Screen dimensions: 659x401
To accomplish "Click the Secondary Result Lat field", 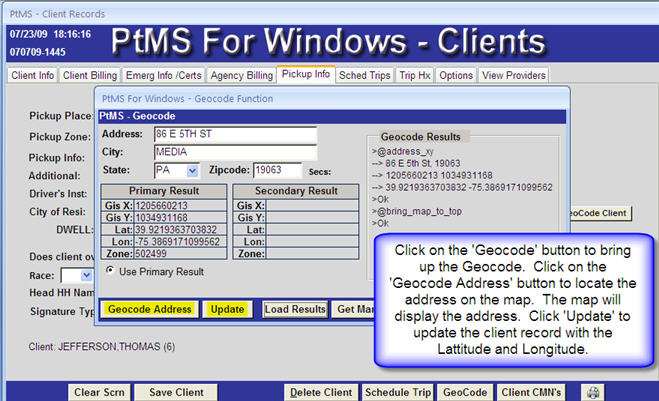I will (x=312, y=230).
